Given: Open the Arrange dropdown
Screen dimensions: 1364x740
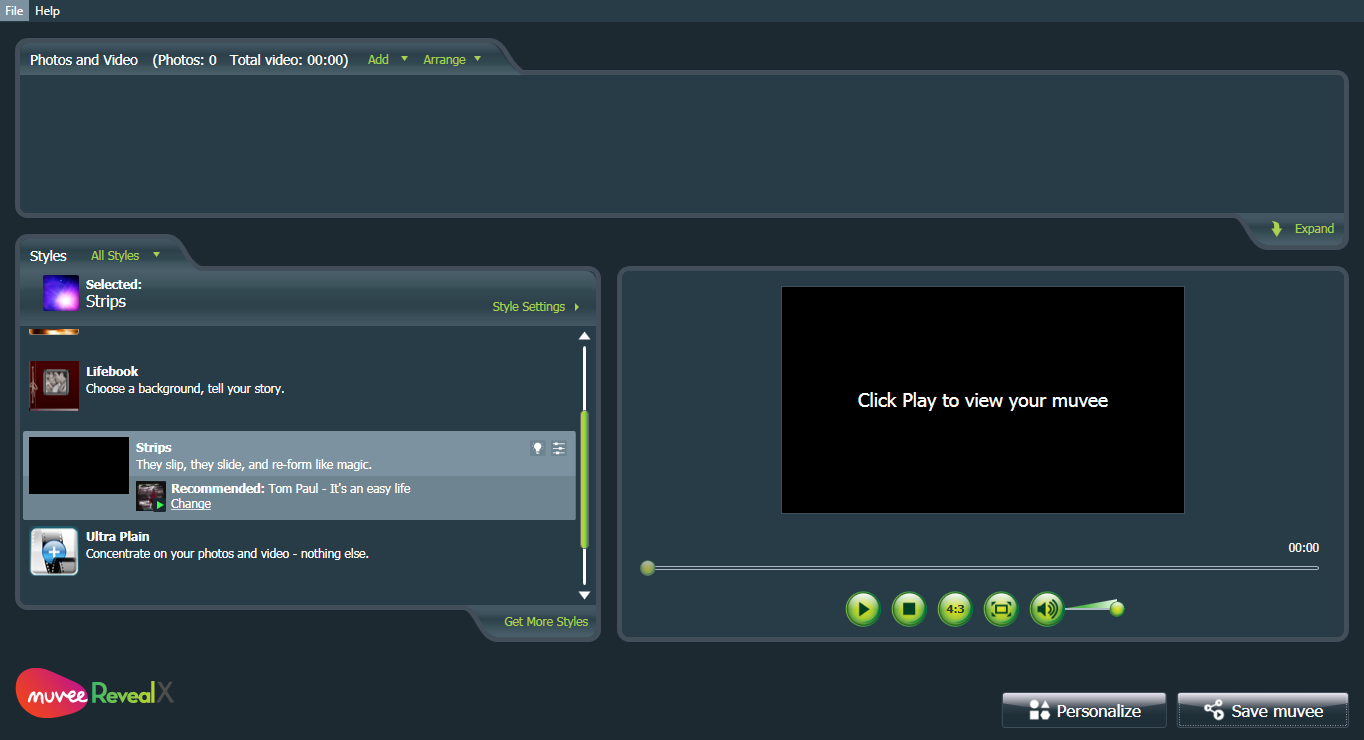Looking at the screenshot, I should (x=452, y=59).
